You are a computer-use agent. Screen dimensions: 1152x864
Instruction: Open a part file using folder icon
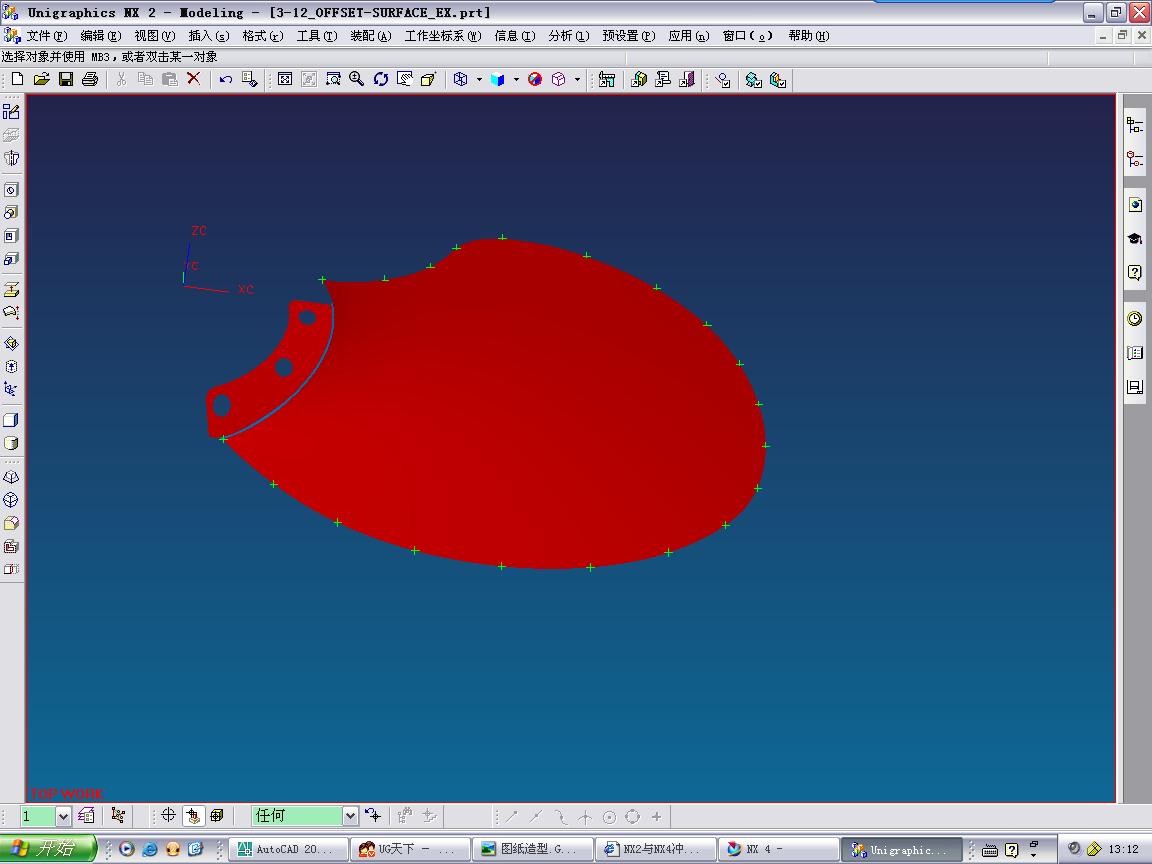[x=42, y=79]
